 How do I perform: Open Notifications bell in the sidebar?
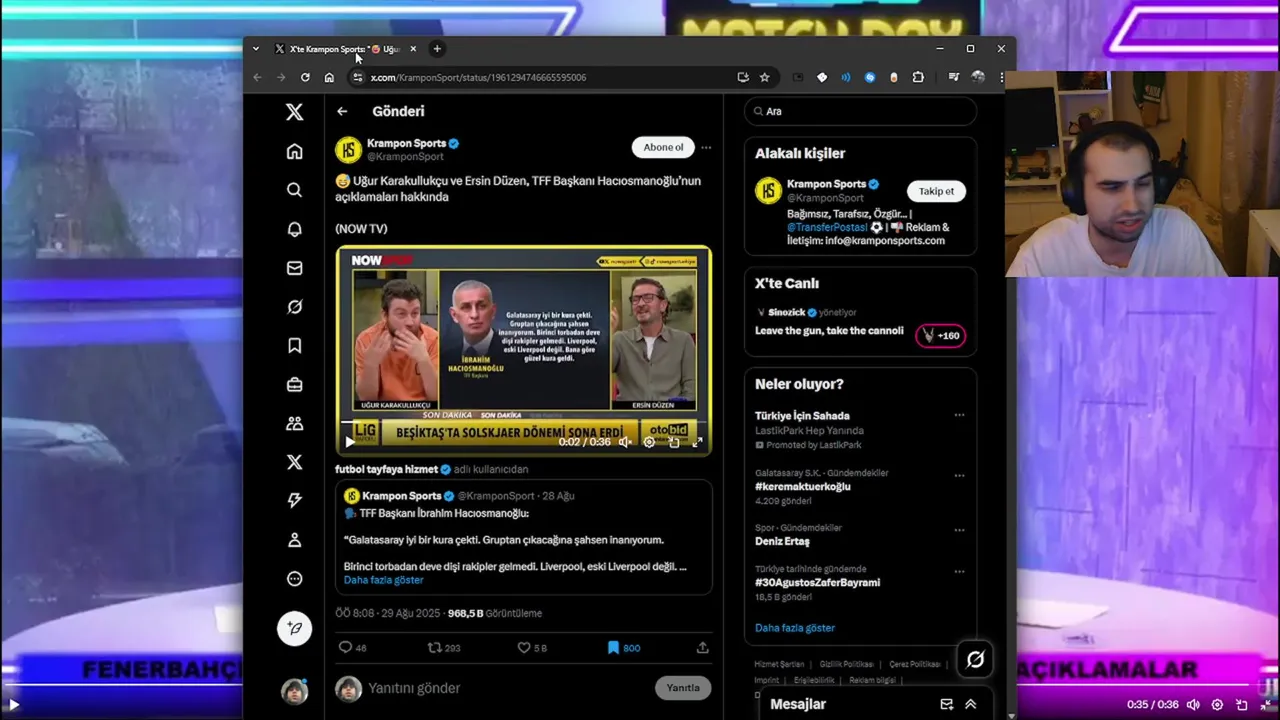coord(294,229)
